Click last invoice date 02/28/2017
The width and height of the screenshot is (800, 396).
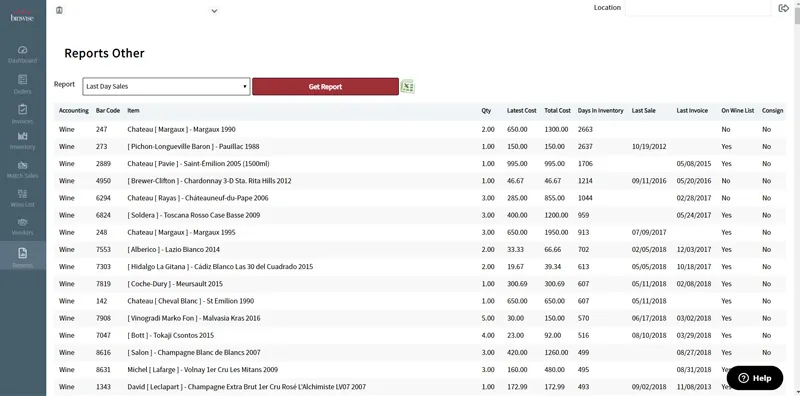(694, 198)
